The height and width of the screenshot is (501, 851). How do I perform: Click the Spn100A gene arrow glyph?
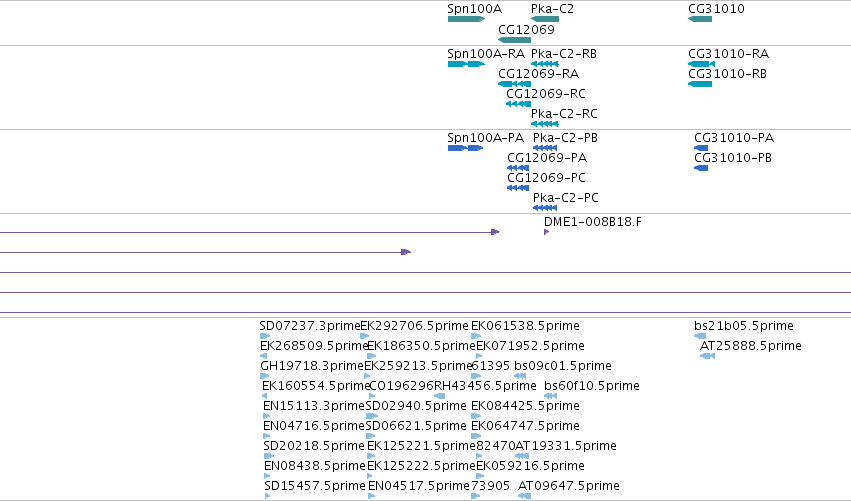pyautogui.click(x=466, y=19)
